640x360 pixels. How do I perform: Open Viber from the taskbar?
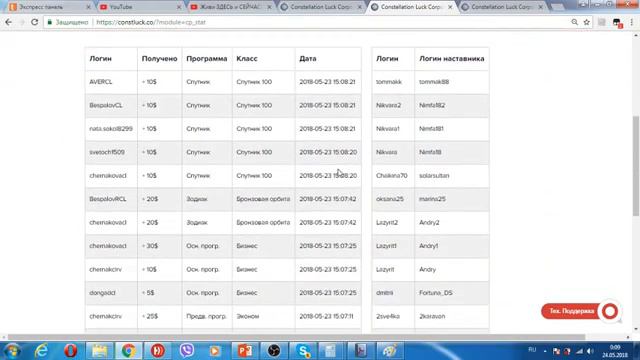(x=187, y=351)
